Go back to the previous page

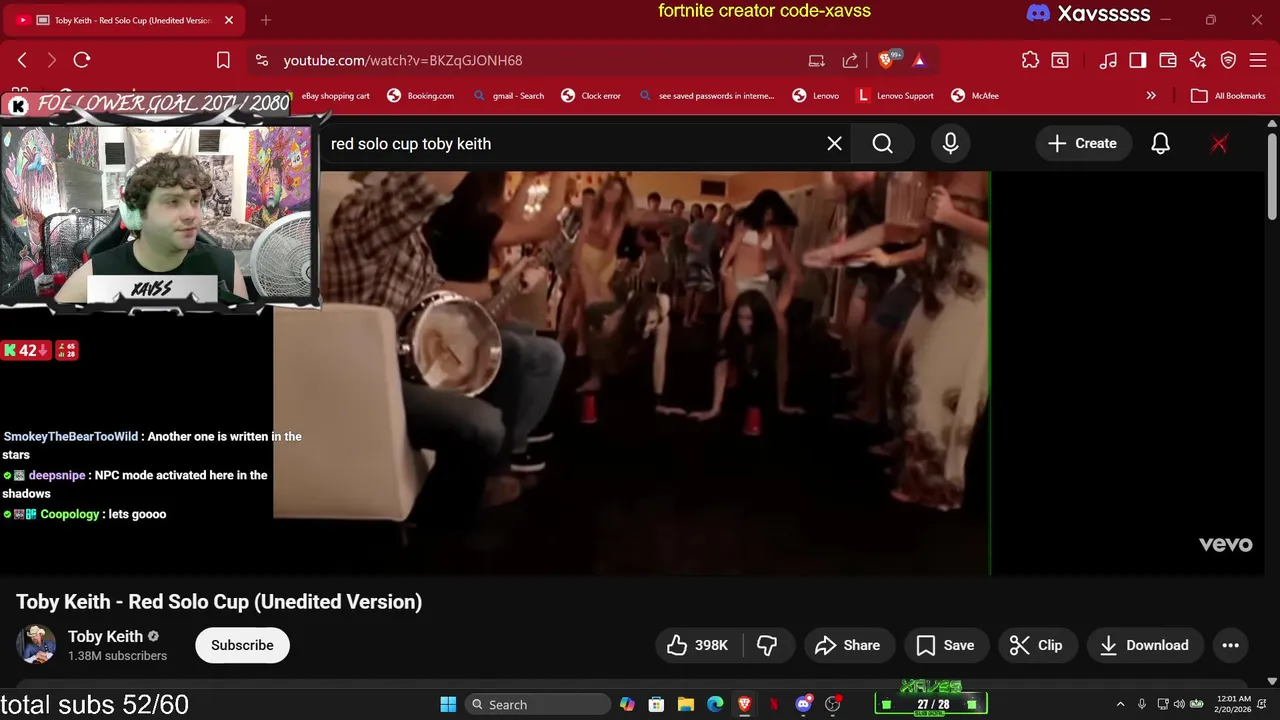point(22,60)
